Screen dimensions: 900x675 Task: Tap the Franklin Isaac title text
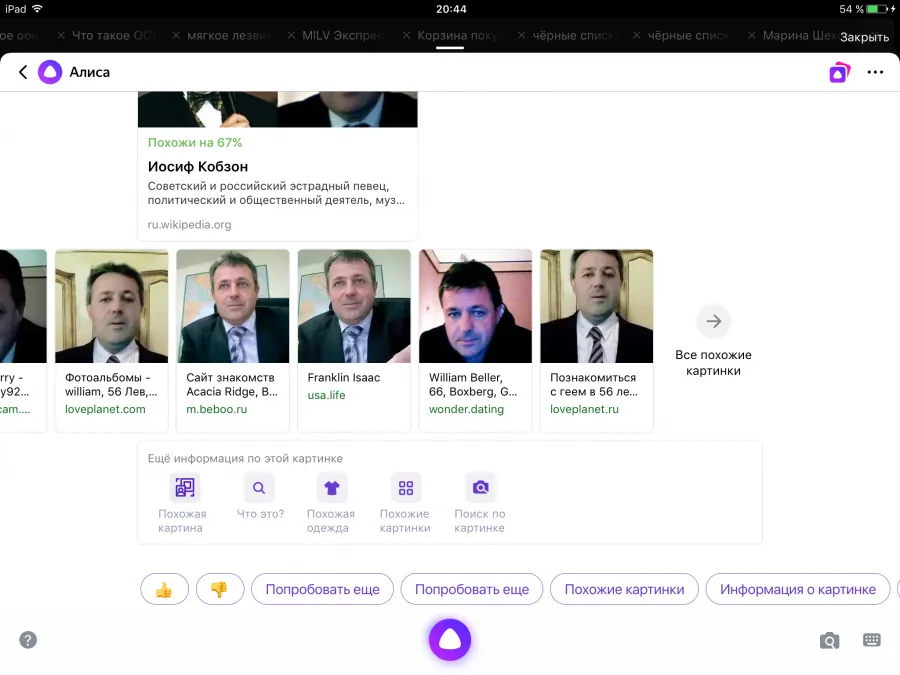pos(344,378)
